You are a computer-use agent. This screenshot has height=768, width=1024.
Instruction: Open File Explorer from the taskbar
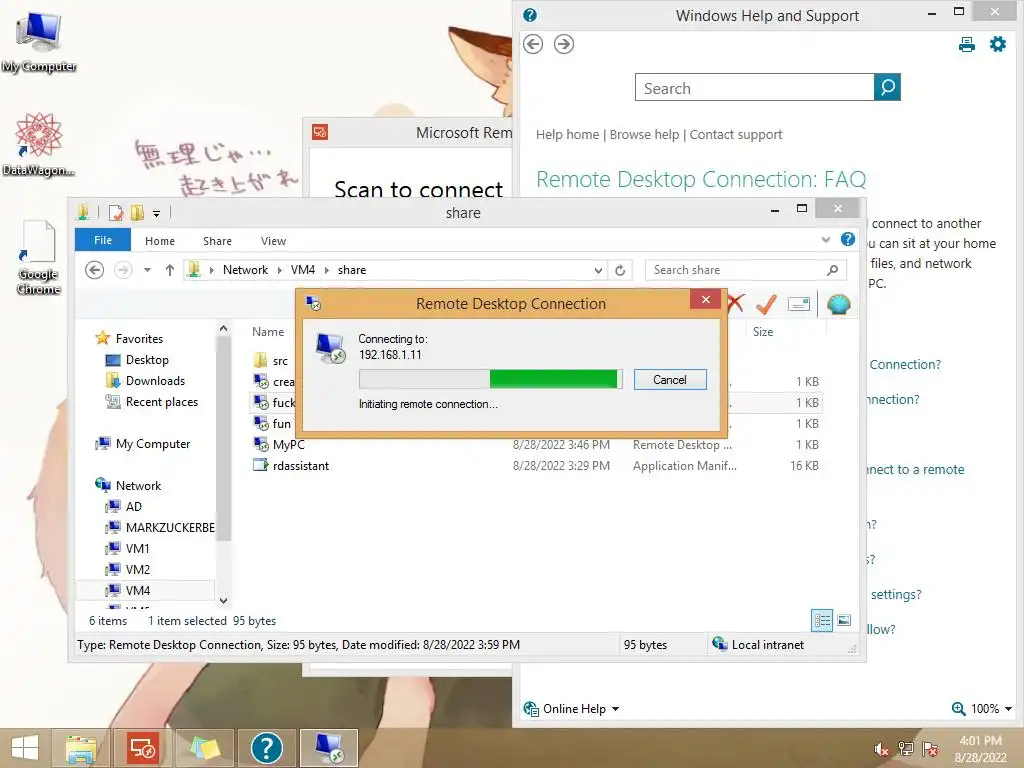point(81,748)
